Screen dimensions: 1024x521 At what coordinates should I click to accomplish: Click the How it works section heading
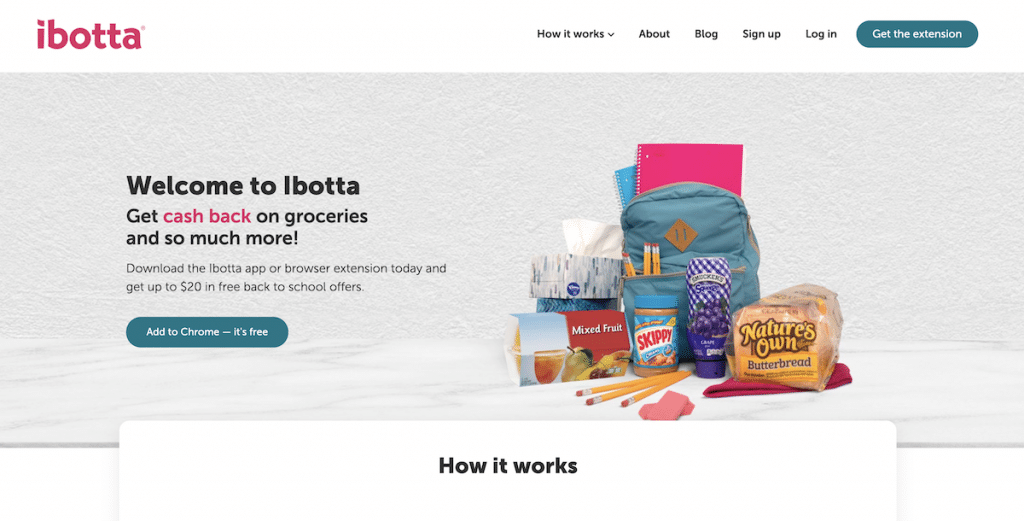click(x=507, y=466)
